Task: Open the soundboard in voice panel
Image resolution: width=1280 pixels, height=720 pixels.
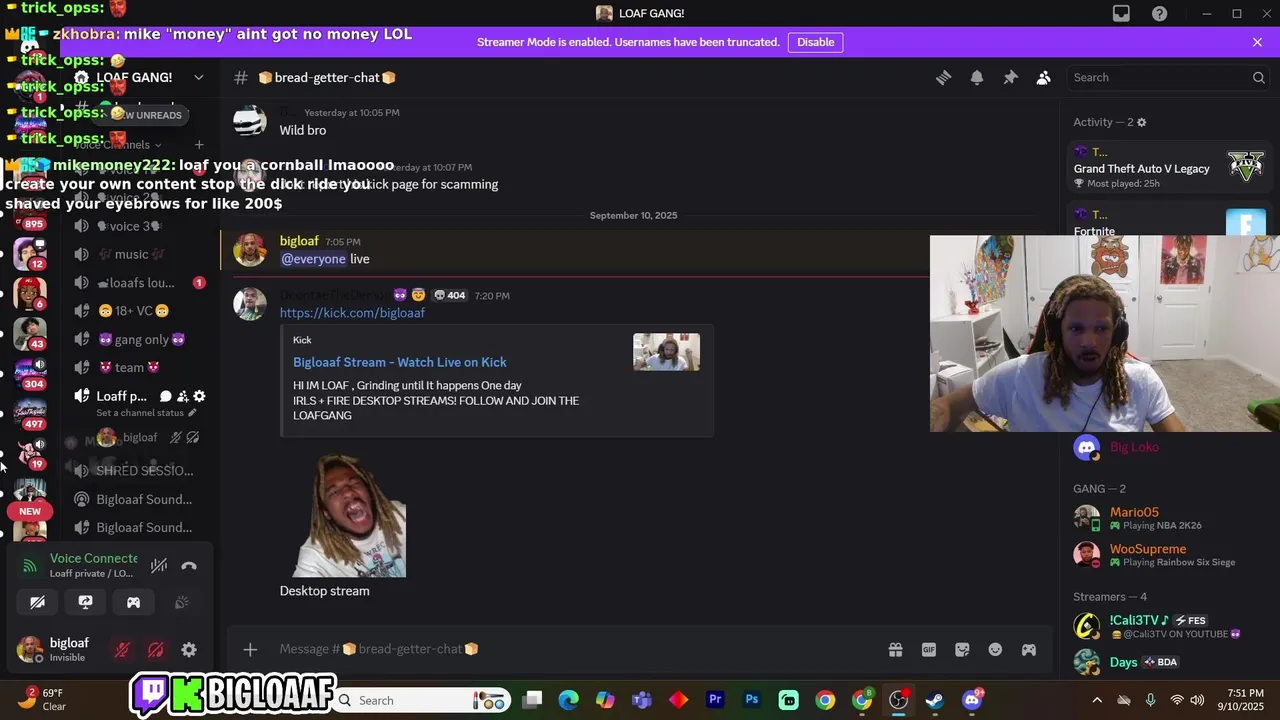Action: (x=181, y=602)
